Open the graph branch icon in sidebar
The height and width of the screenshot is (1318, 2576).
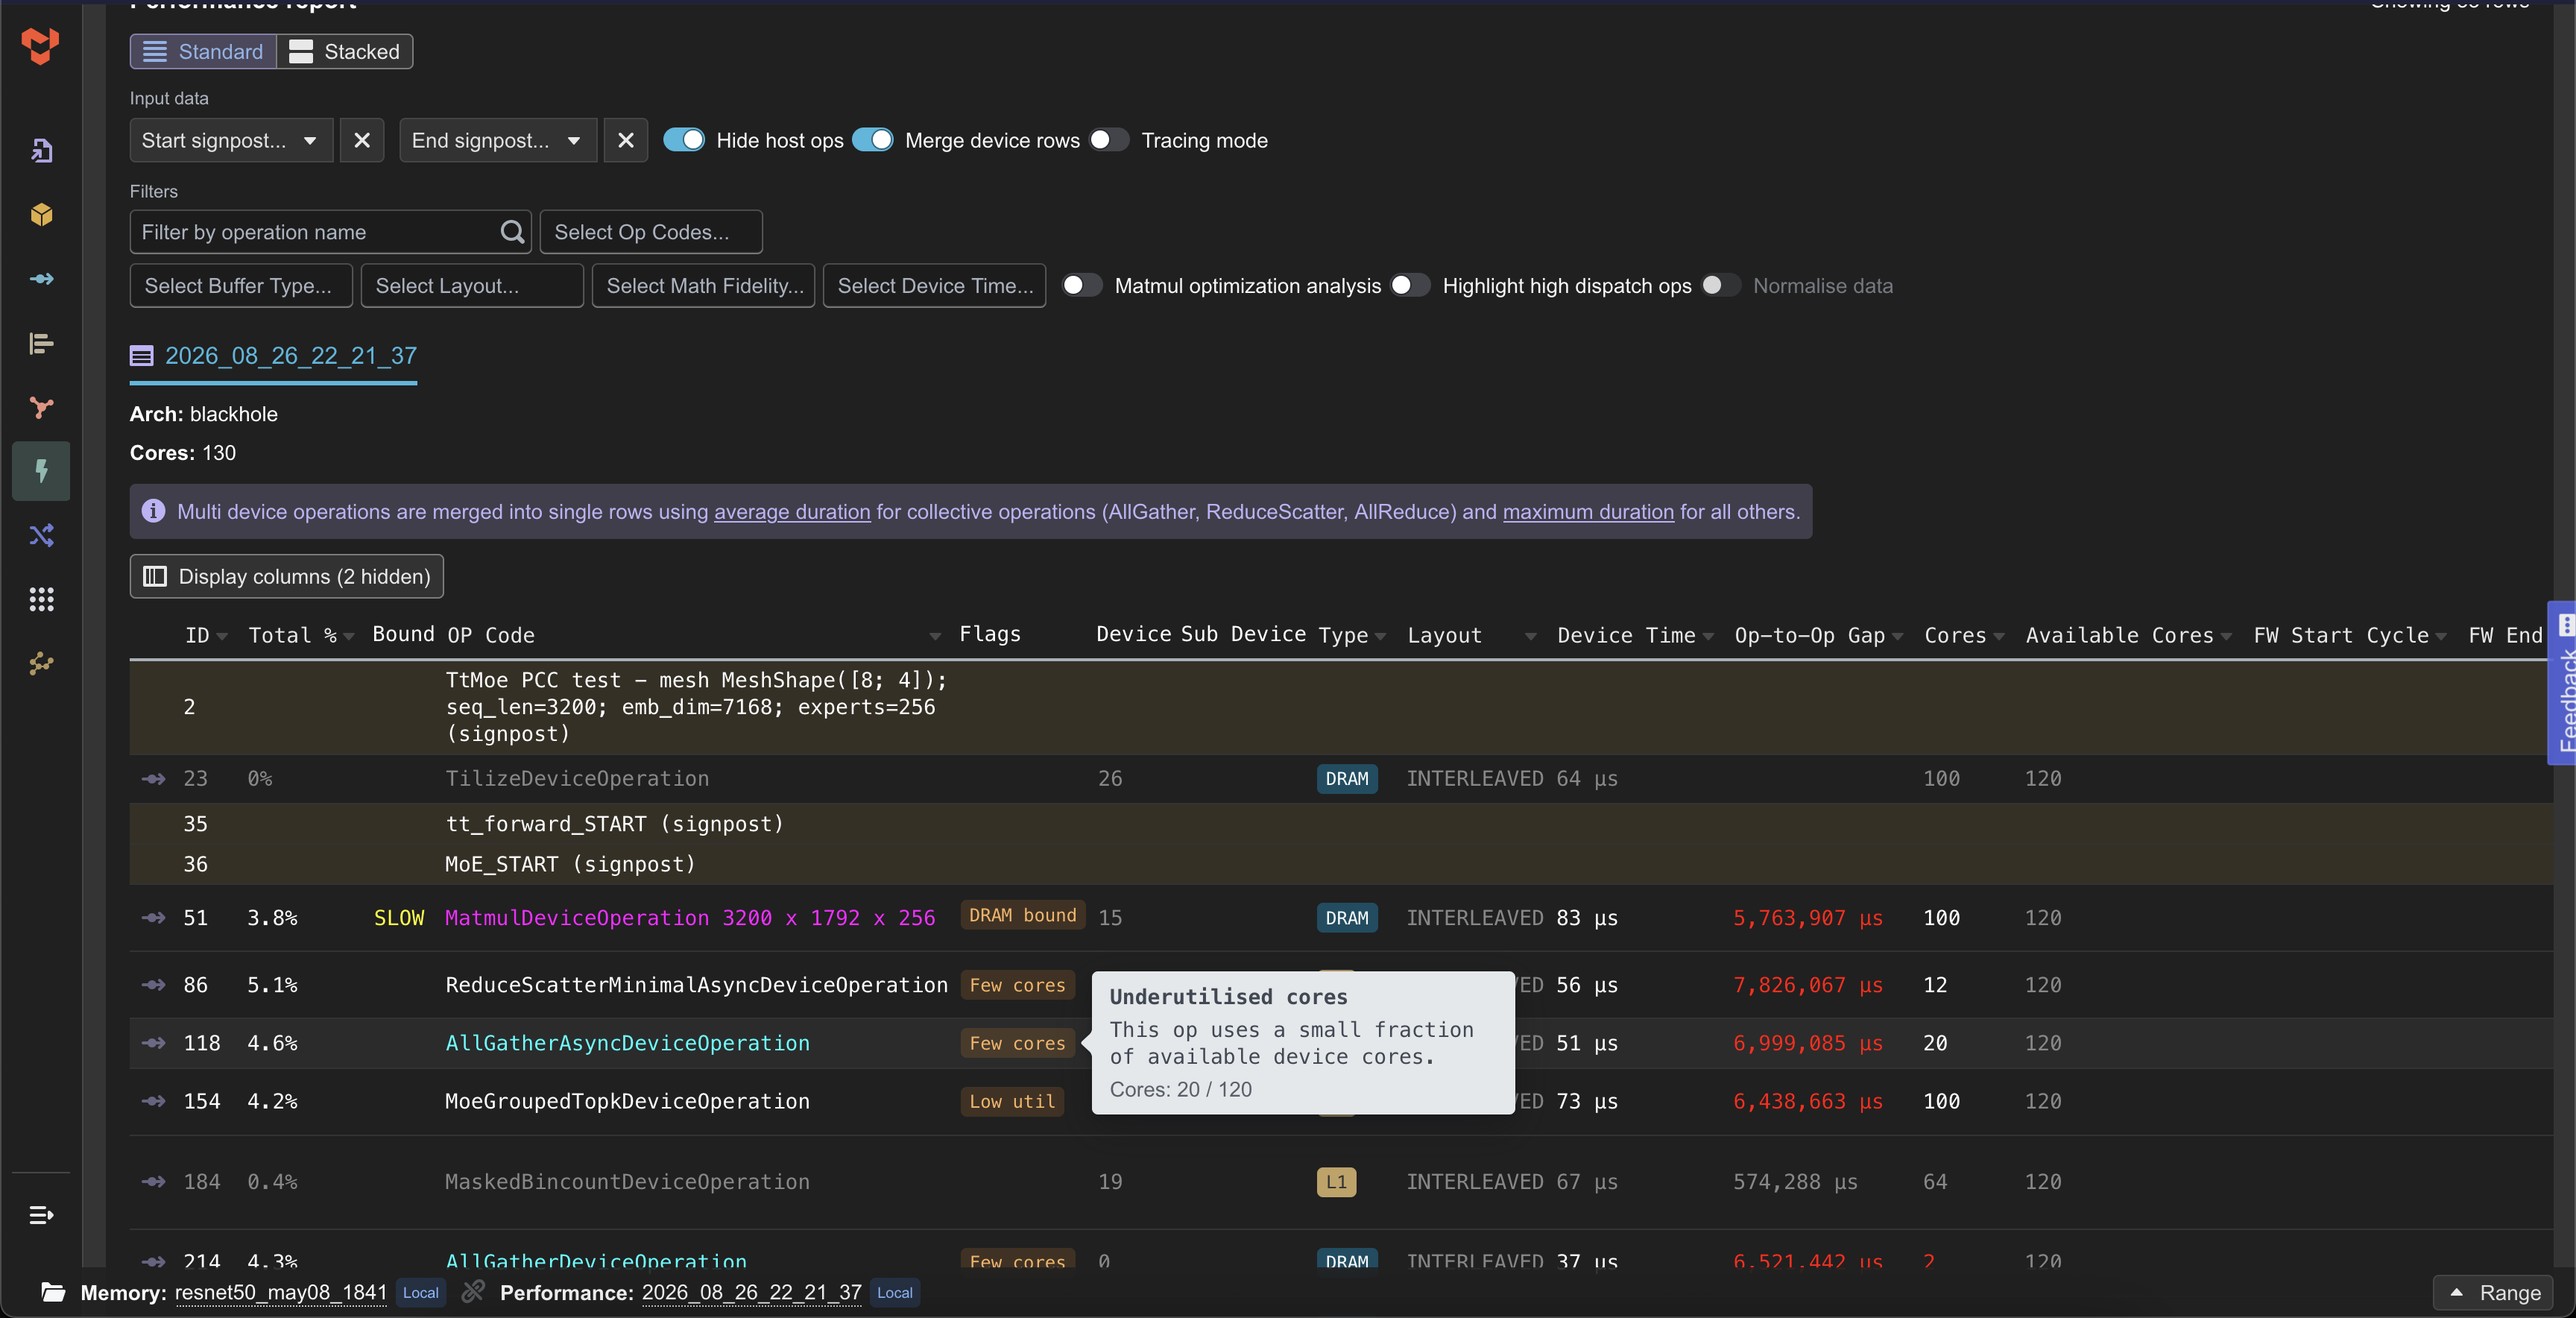coord(41,407)
